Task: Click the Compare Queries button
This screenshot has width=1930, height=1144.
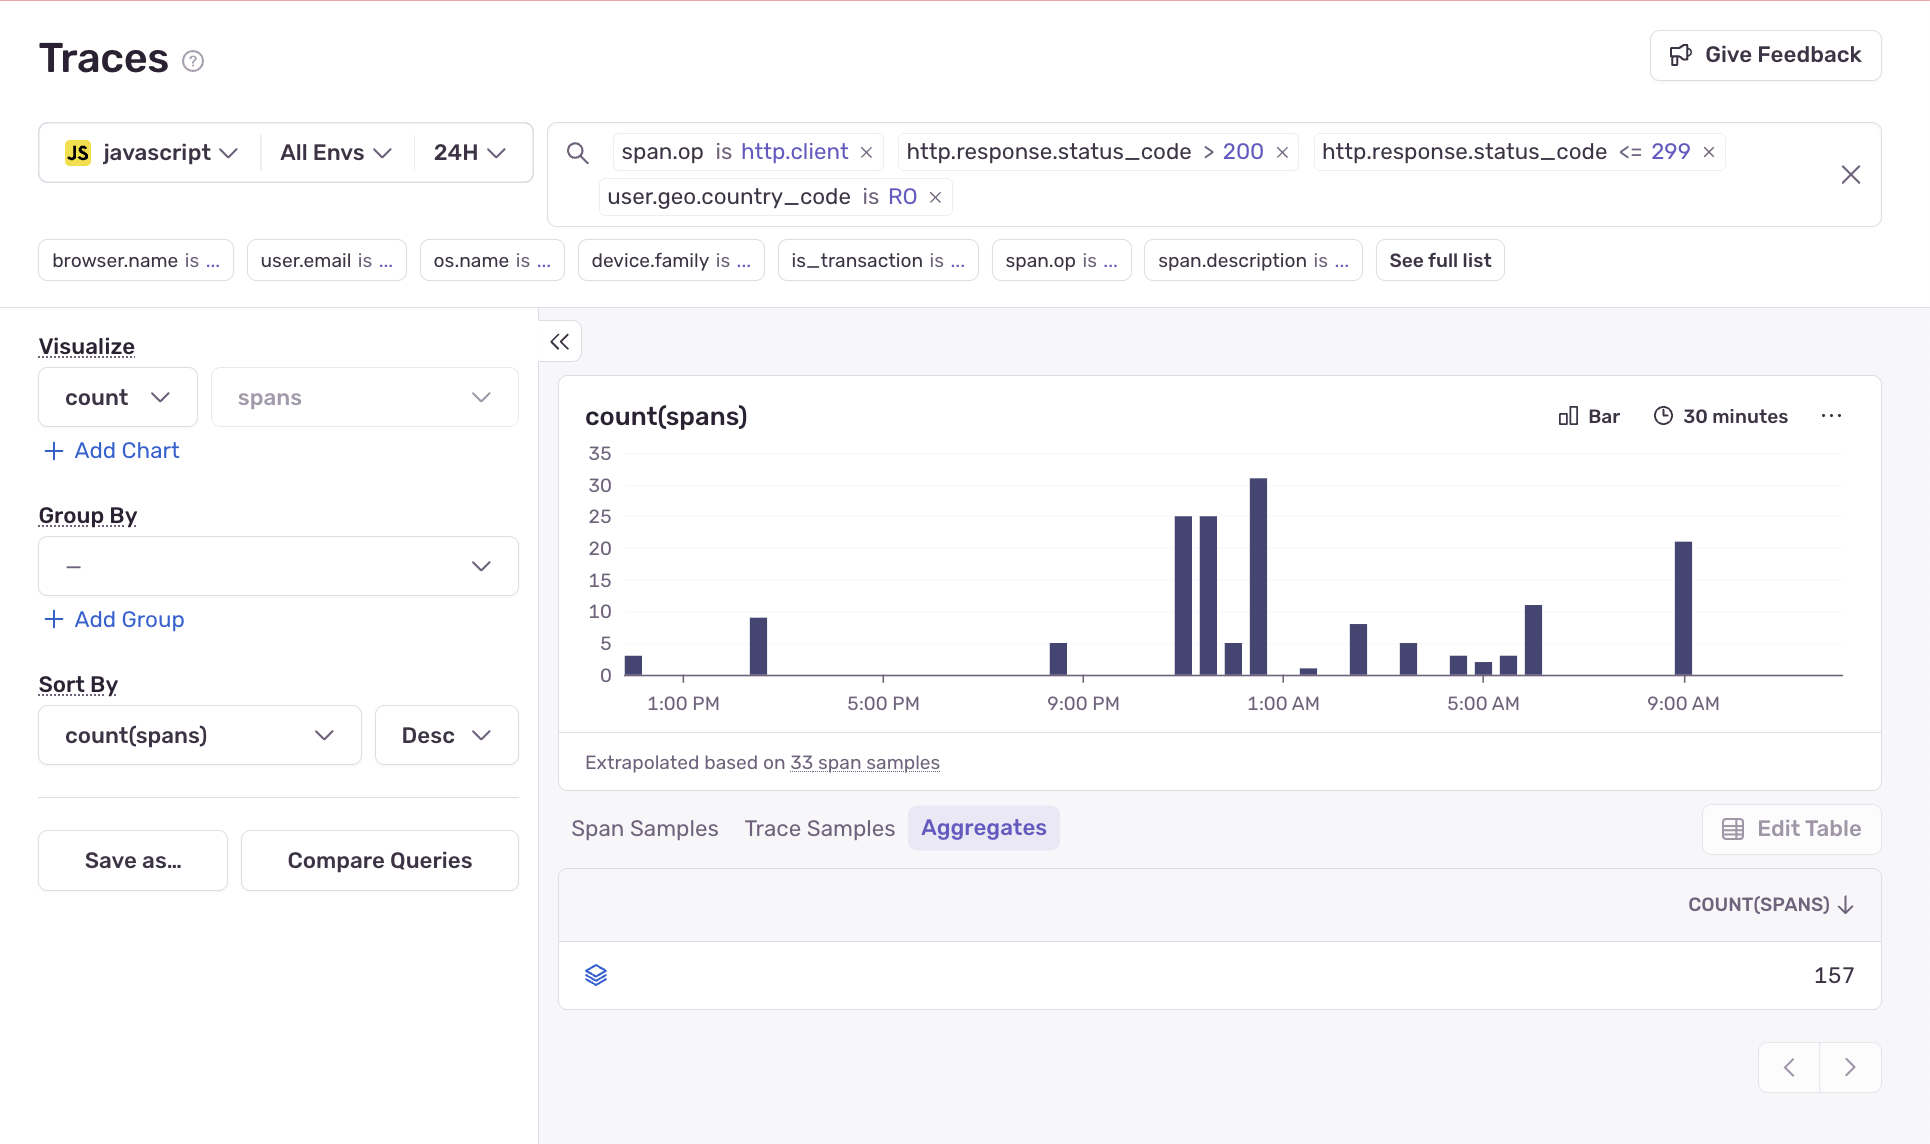Action: (379, 860)
